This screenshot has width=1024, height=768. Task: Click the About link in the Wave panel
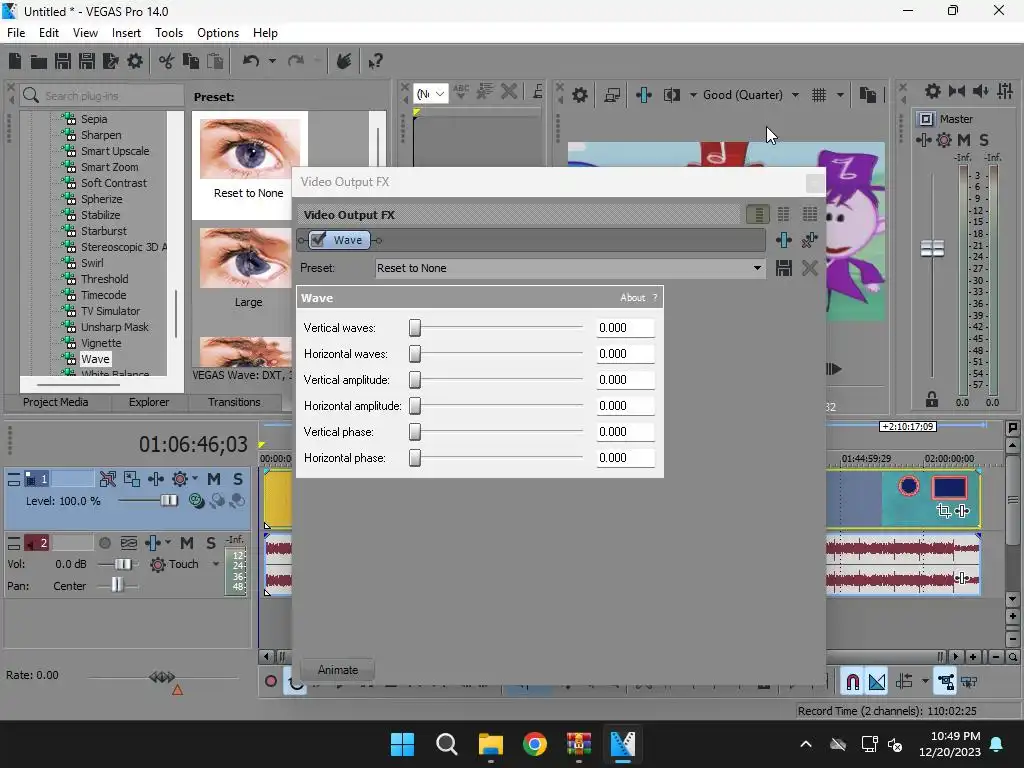tap(632, 298)
